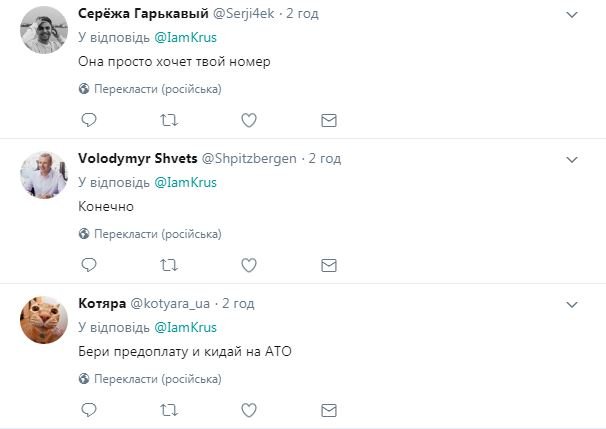Share Volodymyr Shvets' tweet by message

pos(328,265)
